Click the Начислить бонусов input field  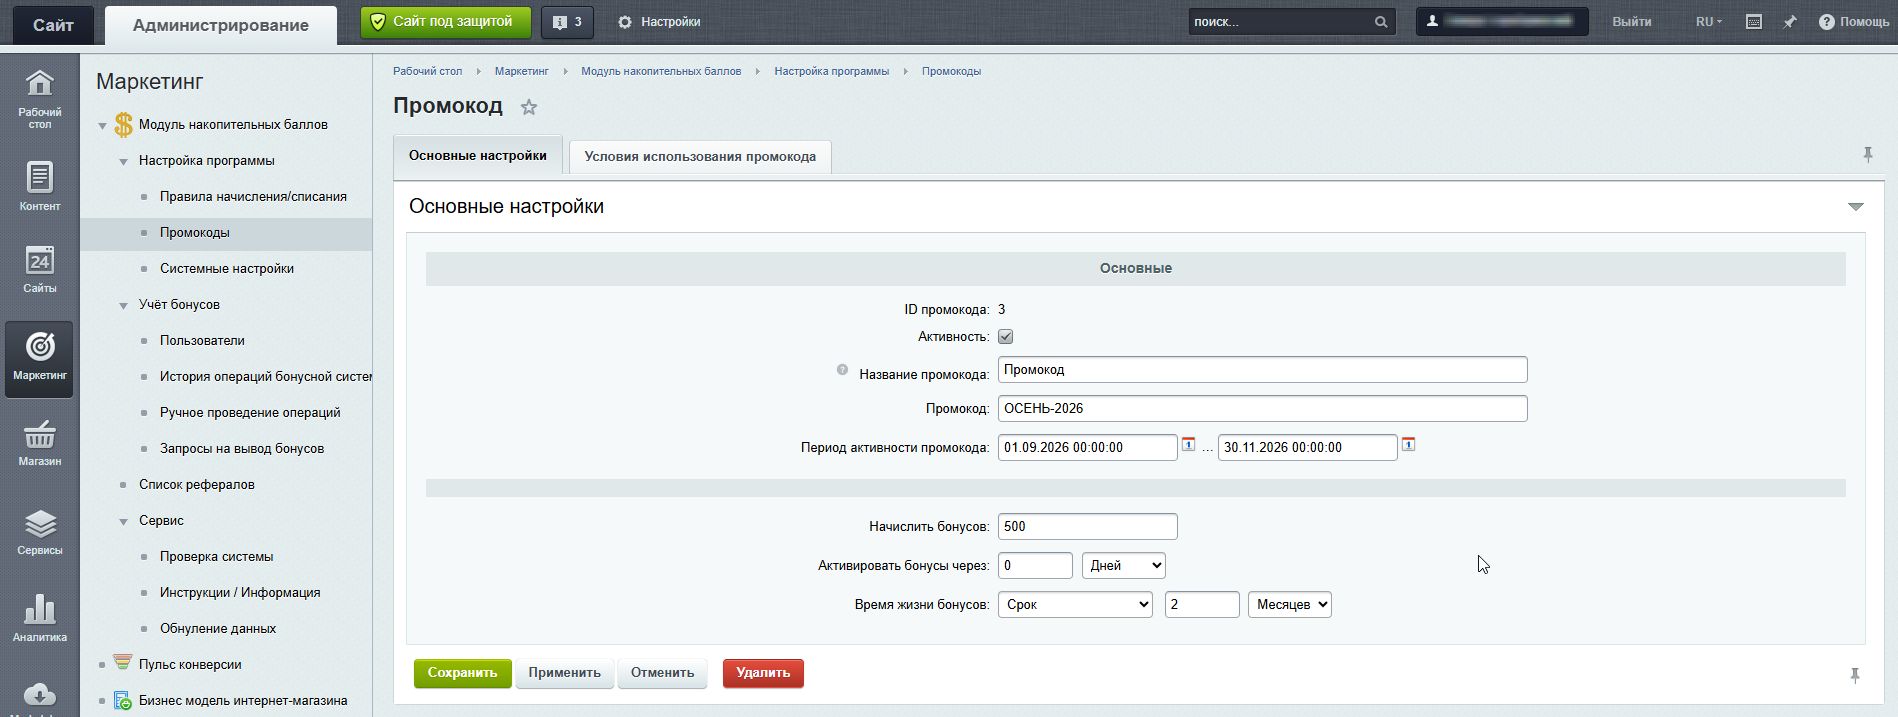pos(1087,527)
